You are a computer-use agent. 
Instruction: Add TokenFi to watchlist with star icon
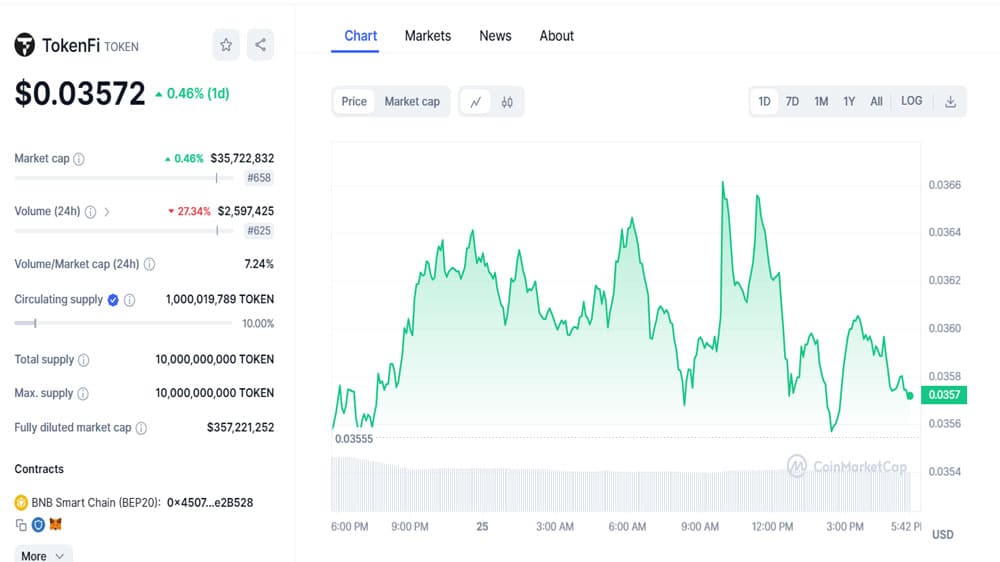(226, 45)
